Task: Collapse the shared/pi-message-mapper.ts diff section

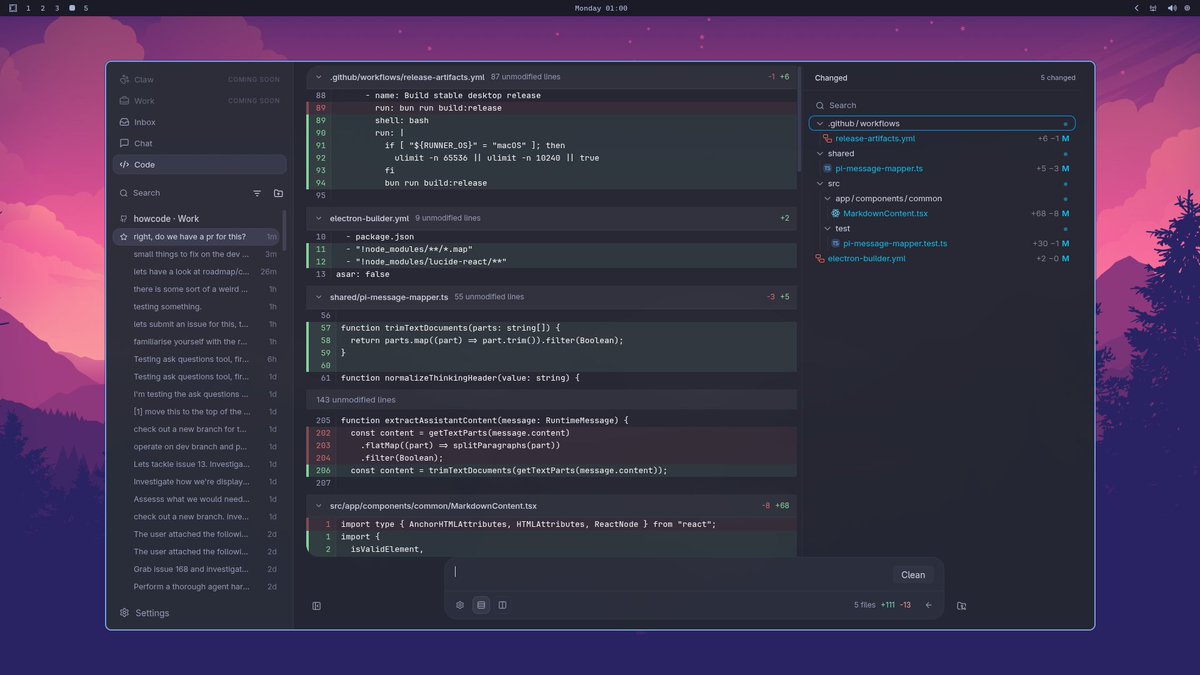Action: tap(319, 297)
